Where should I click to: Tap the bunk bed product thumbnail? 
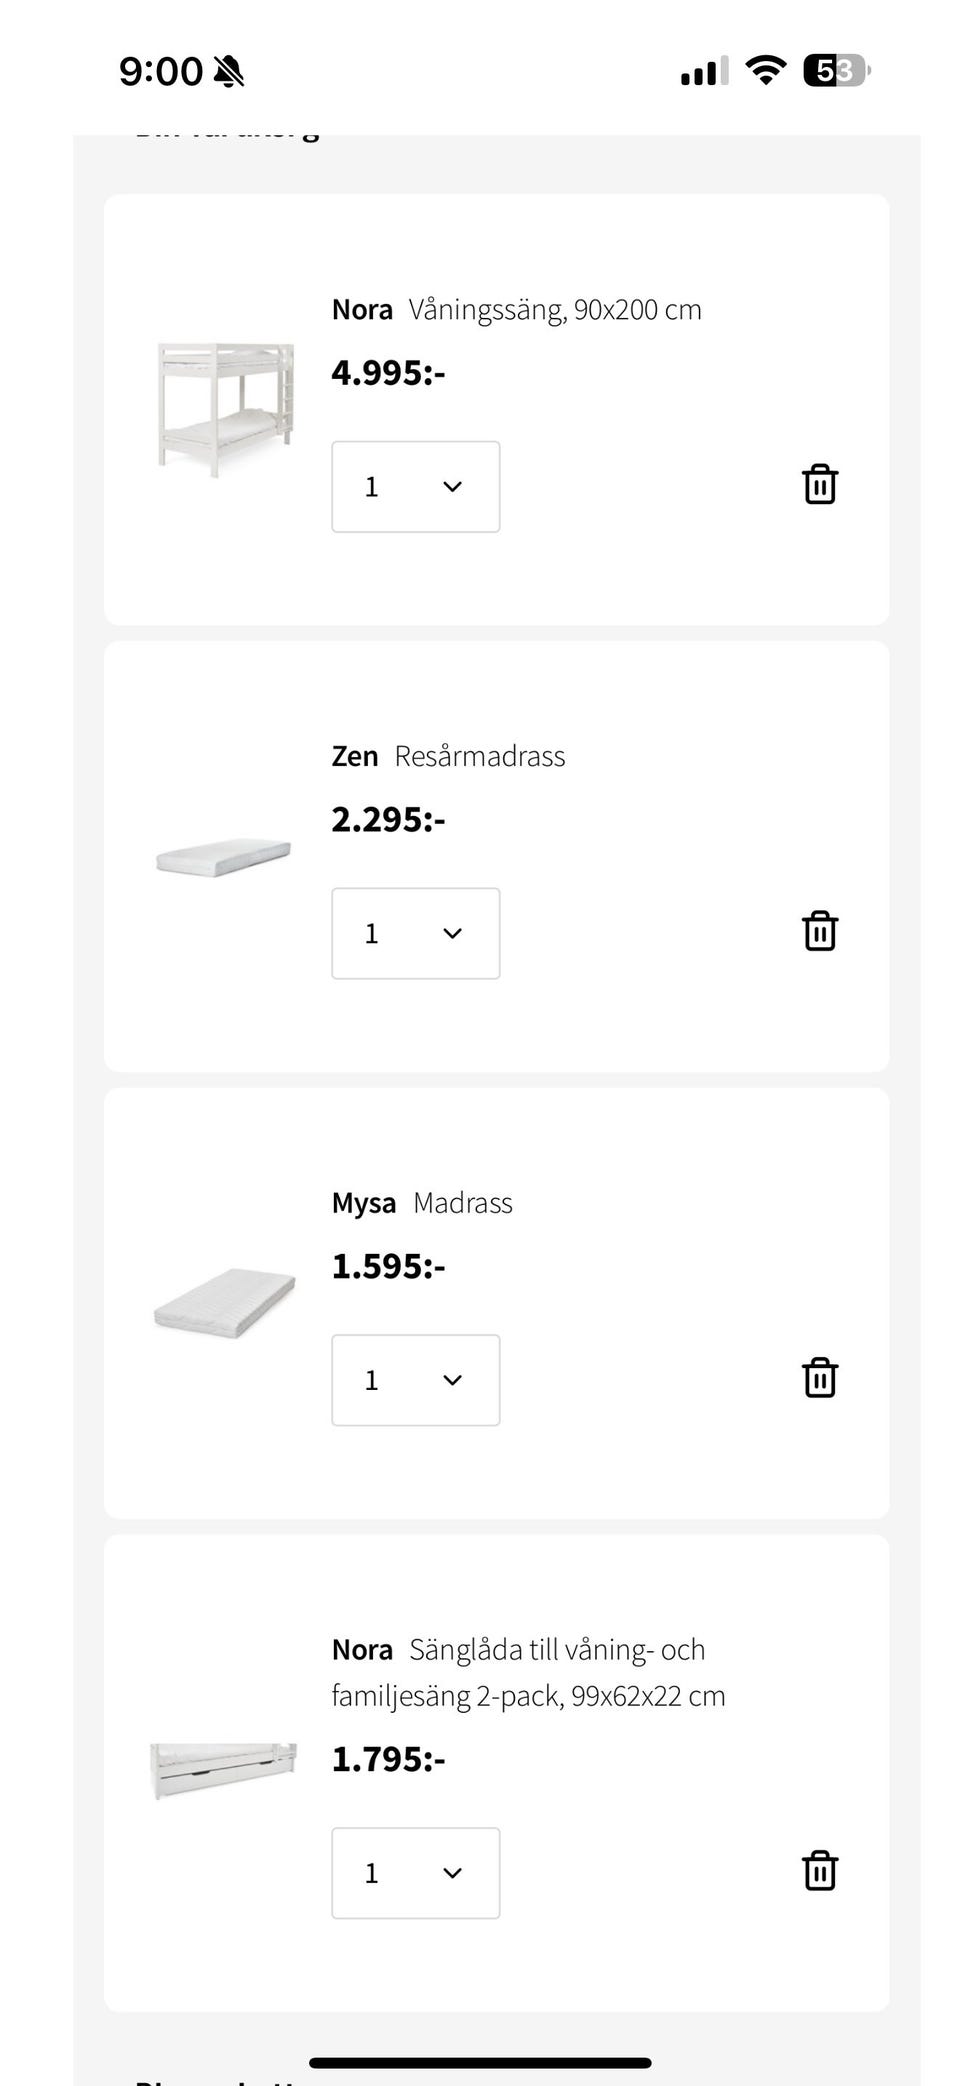click(x=226, y=409)
